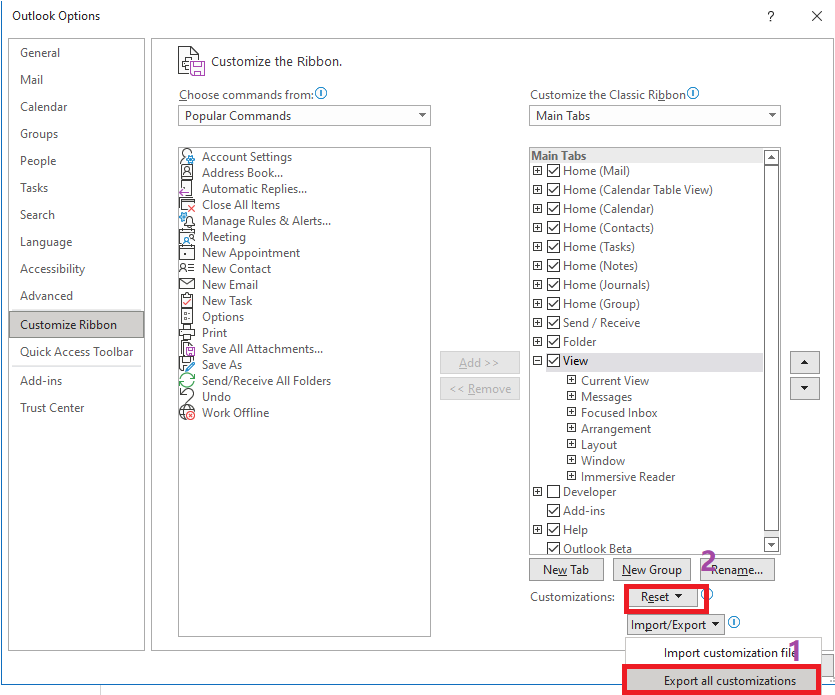
Task: Uncheck the View tab checkbox
Action: coord(553,361)
